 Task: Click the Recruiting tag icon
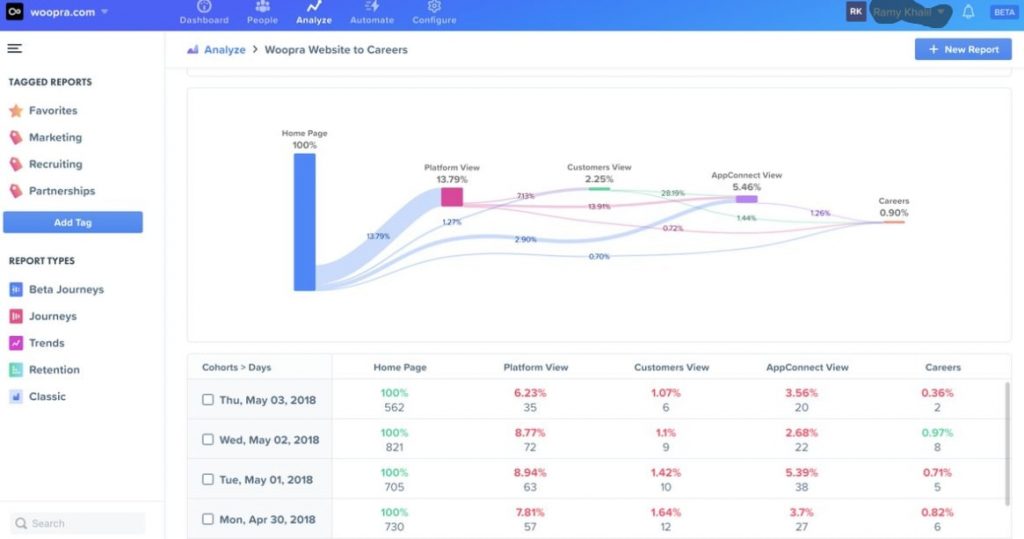(x=16, y=164)
